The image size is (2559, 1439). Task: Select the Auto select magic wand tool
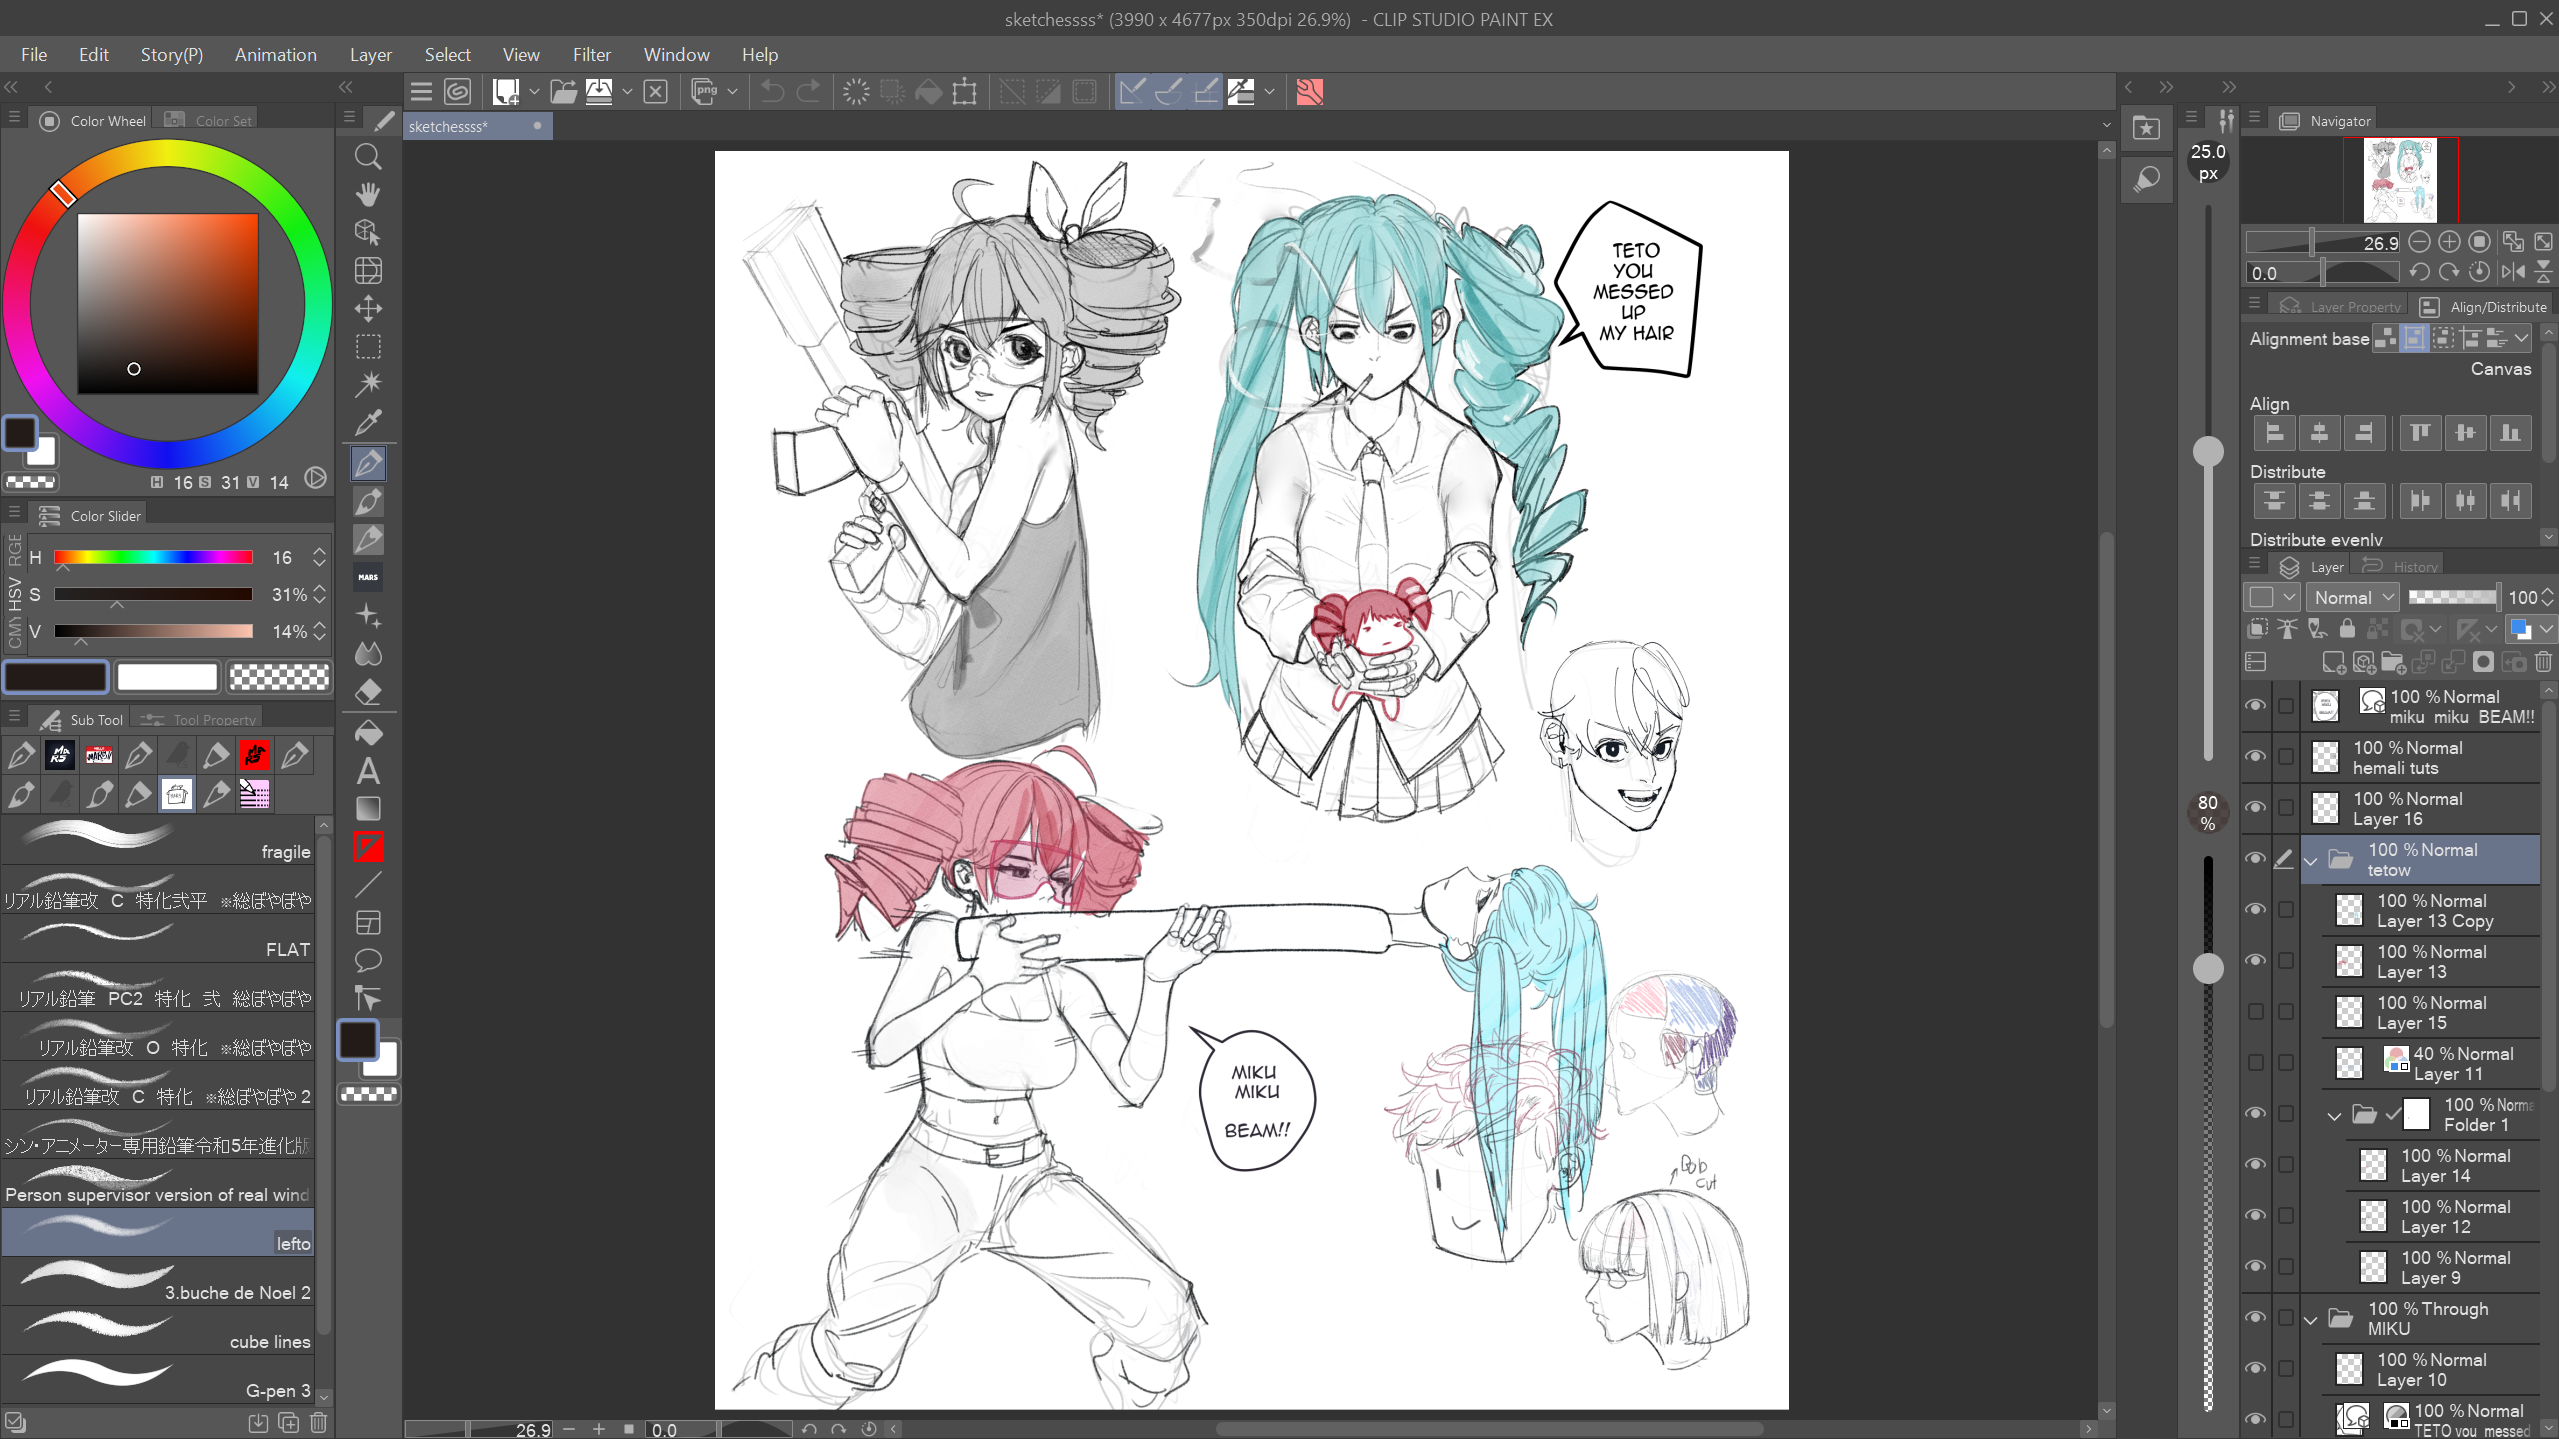pos(368,384)
